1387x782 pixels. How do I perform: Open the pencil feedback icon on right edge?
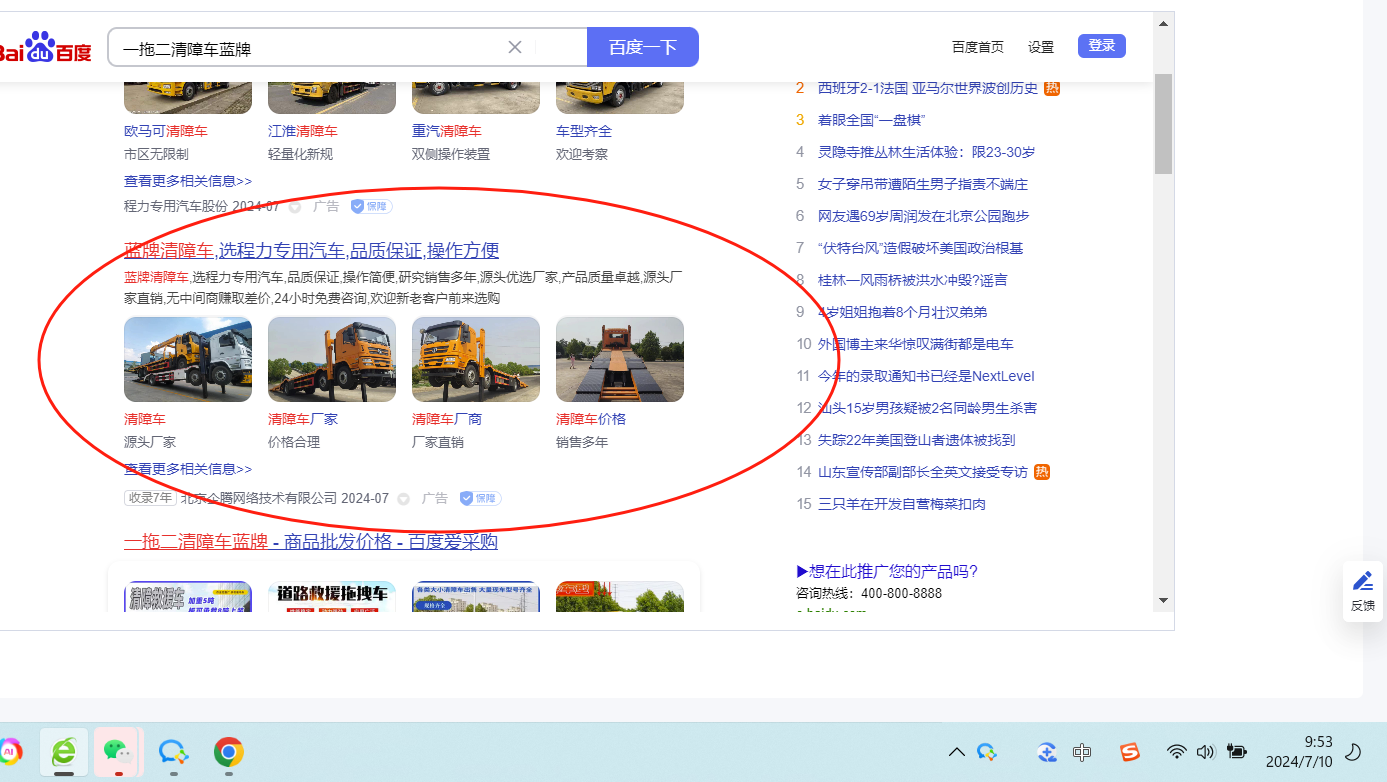pos(1362,581)
